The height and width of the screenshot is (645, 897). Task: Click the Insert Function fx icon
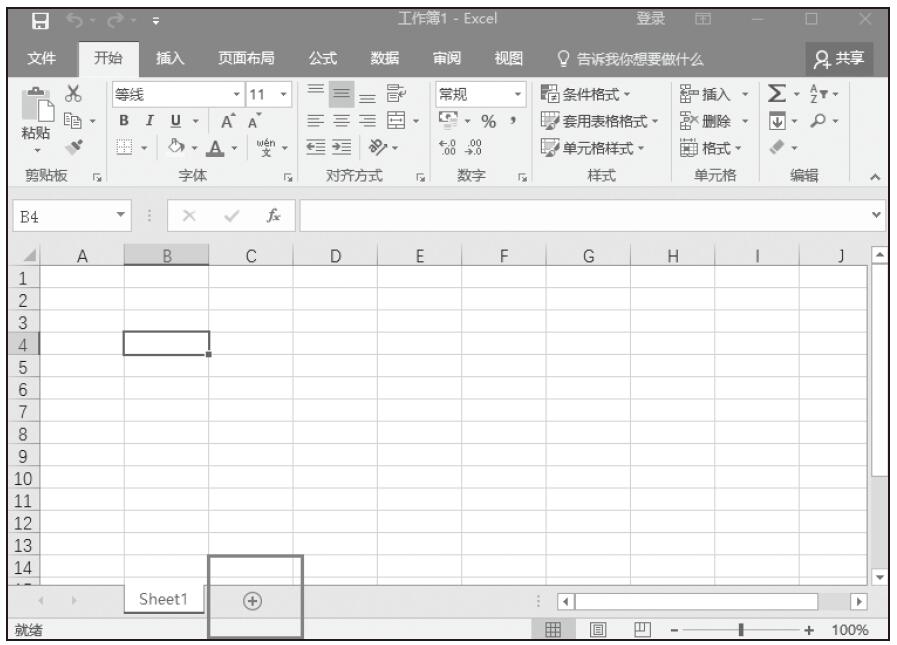click(272, 212)
